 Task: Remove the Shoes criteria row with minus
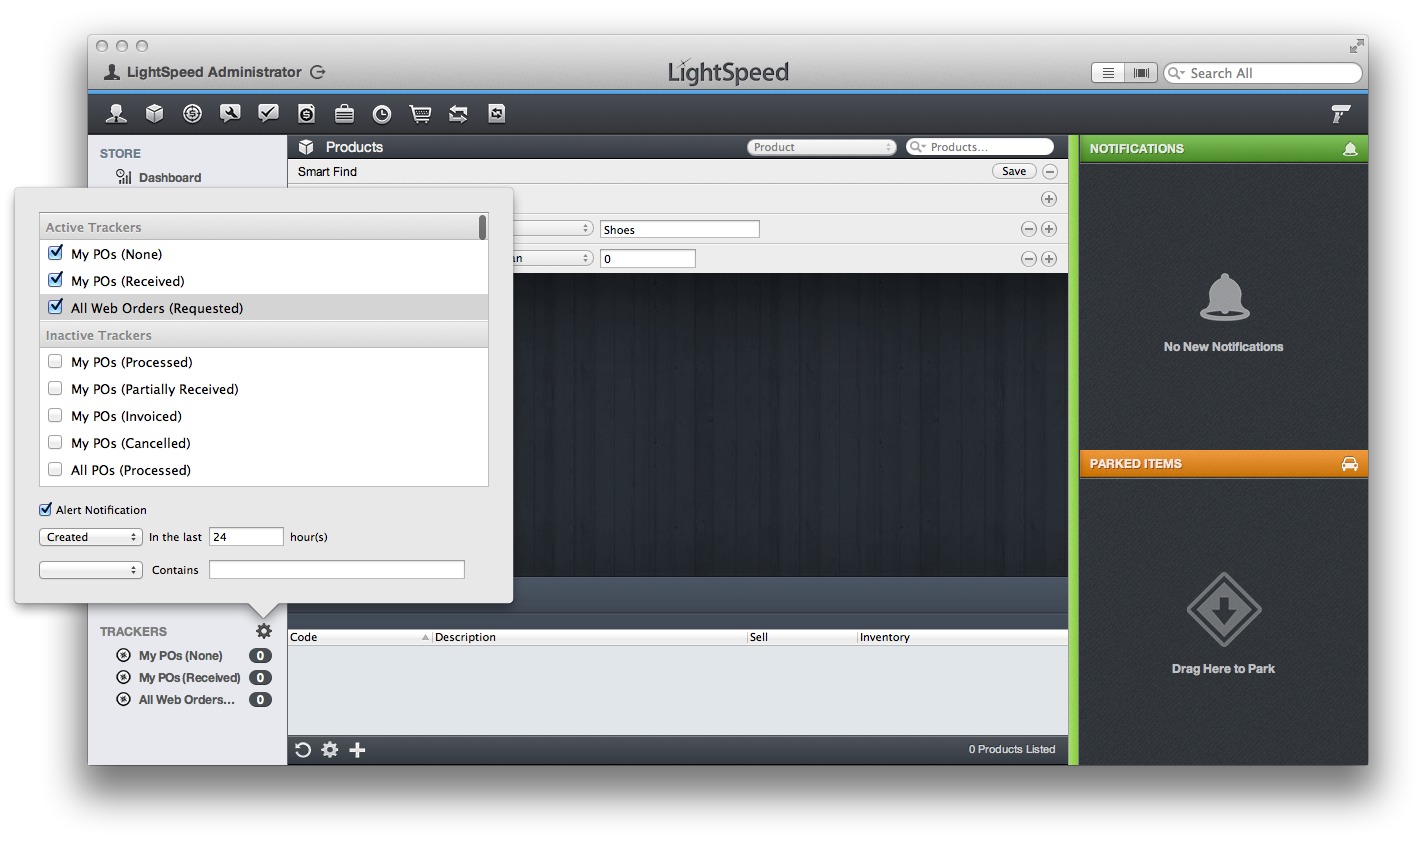(x=1028, y=229)
